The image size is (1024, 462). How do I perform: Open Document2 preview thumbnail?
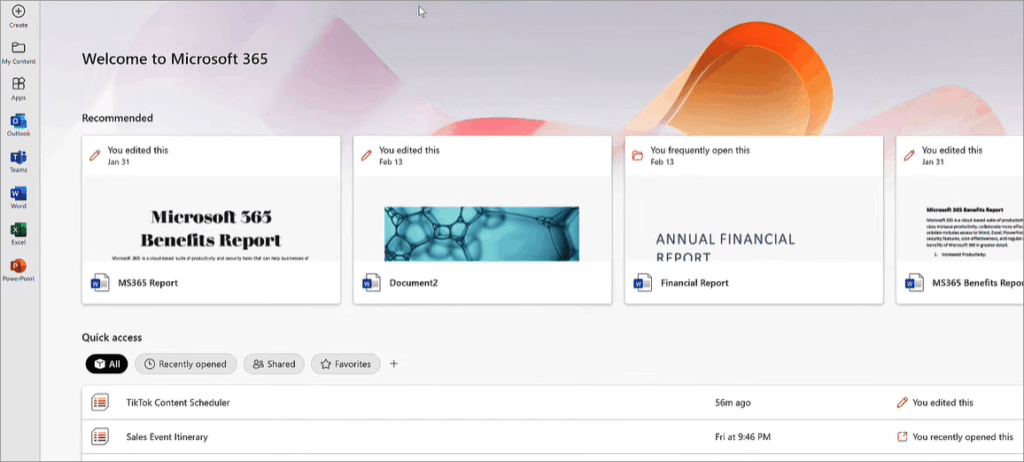[x=482, y=219]
